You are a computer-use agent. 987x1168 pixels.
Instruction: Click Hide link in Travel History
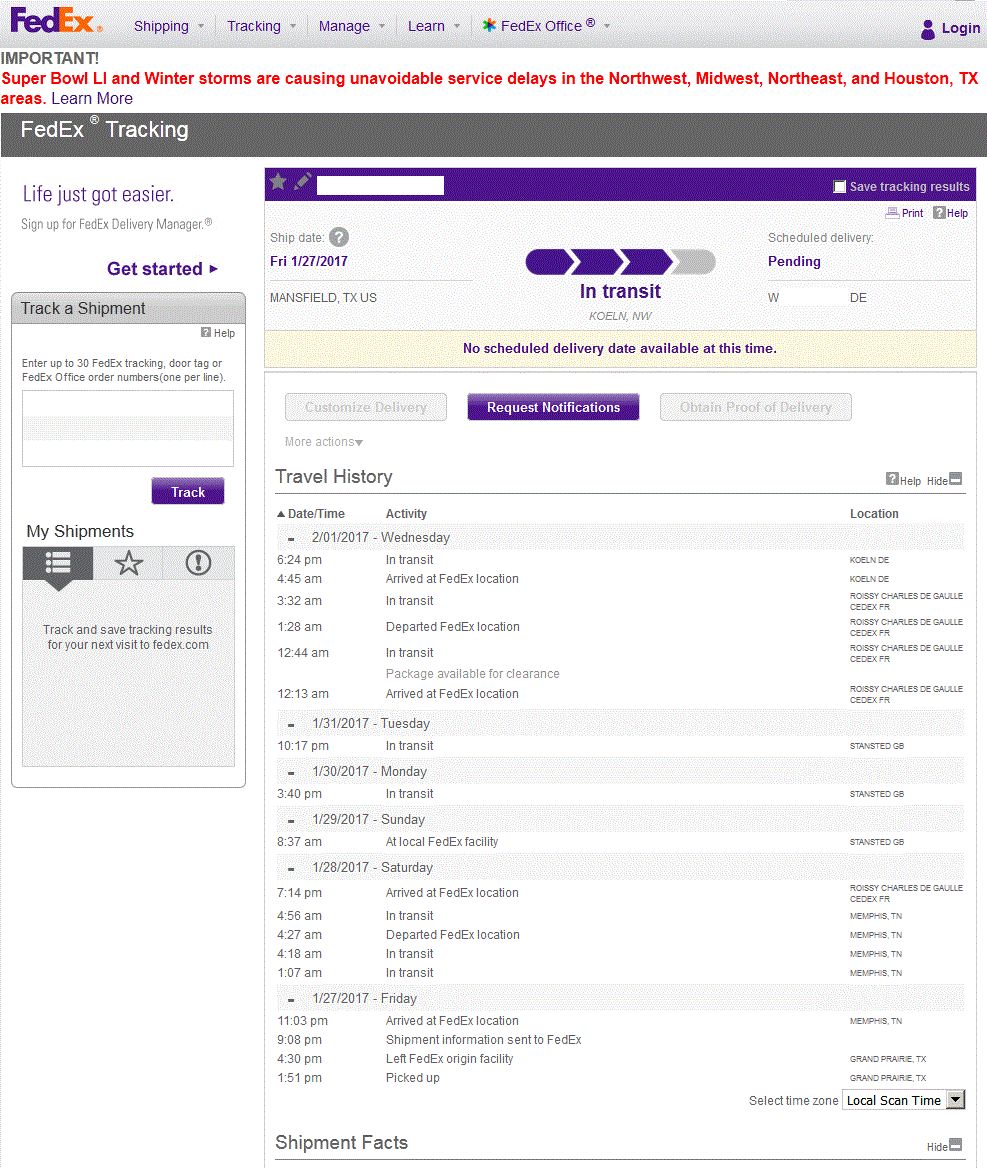937,481
